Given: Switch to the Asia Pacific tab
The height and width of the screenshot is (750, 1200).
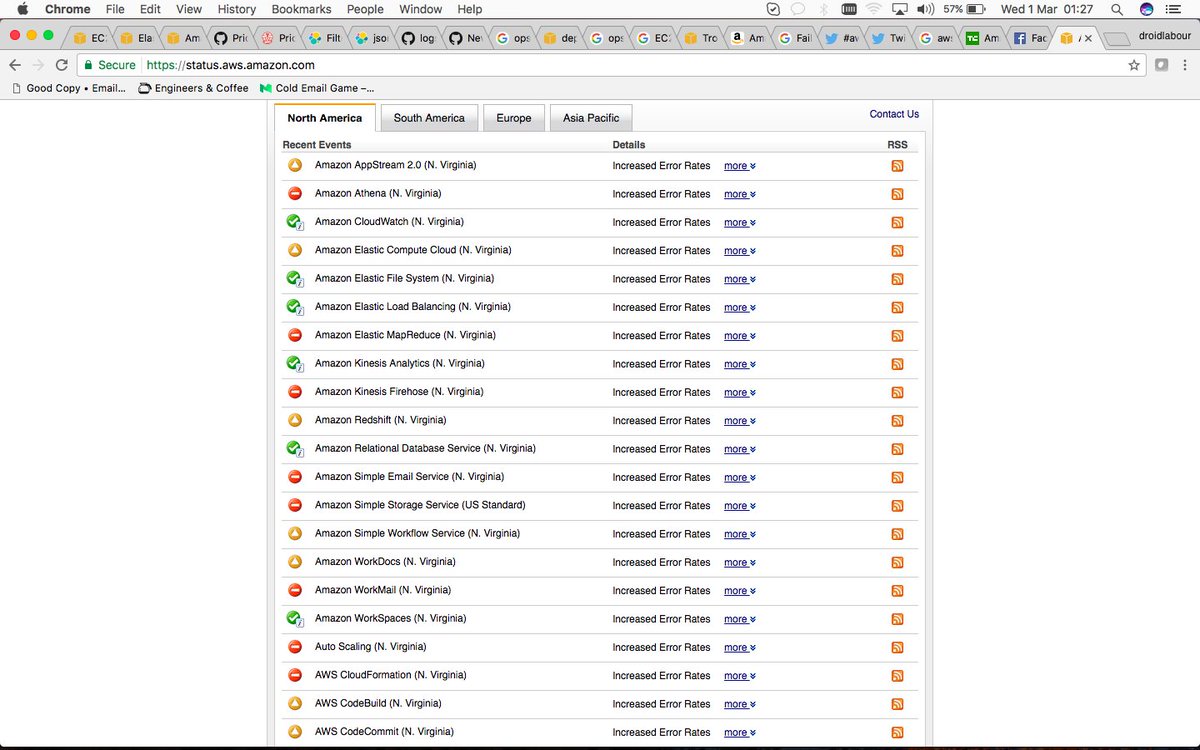Looking at the screenshot, I should (591, 118).
